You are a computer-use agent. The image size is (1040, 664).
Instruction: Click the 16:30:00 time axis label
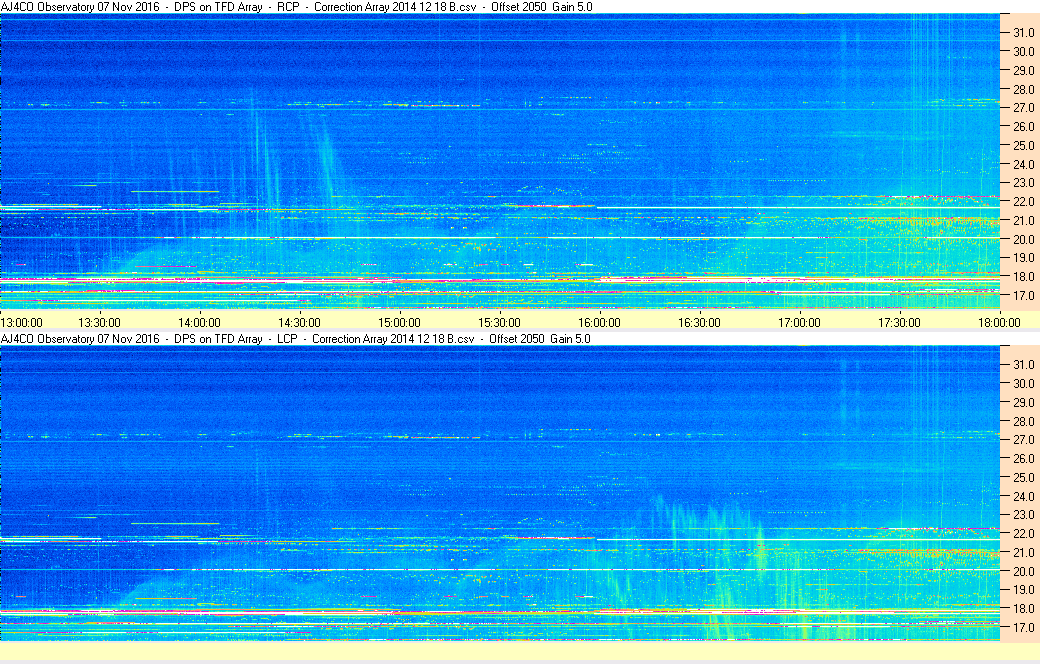699,323
